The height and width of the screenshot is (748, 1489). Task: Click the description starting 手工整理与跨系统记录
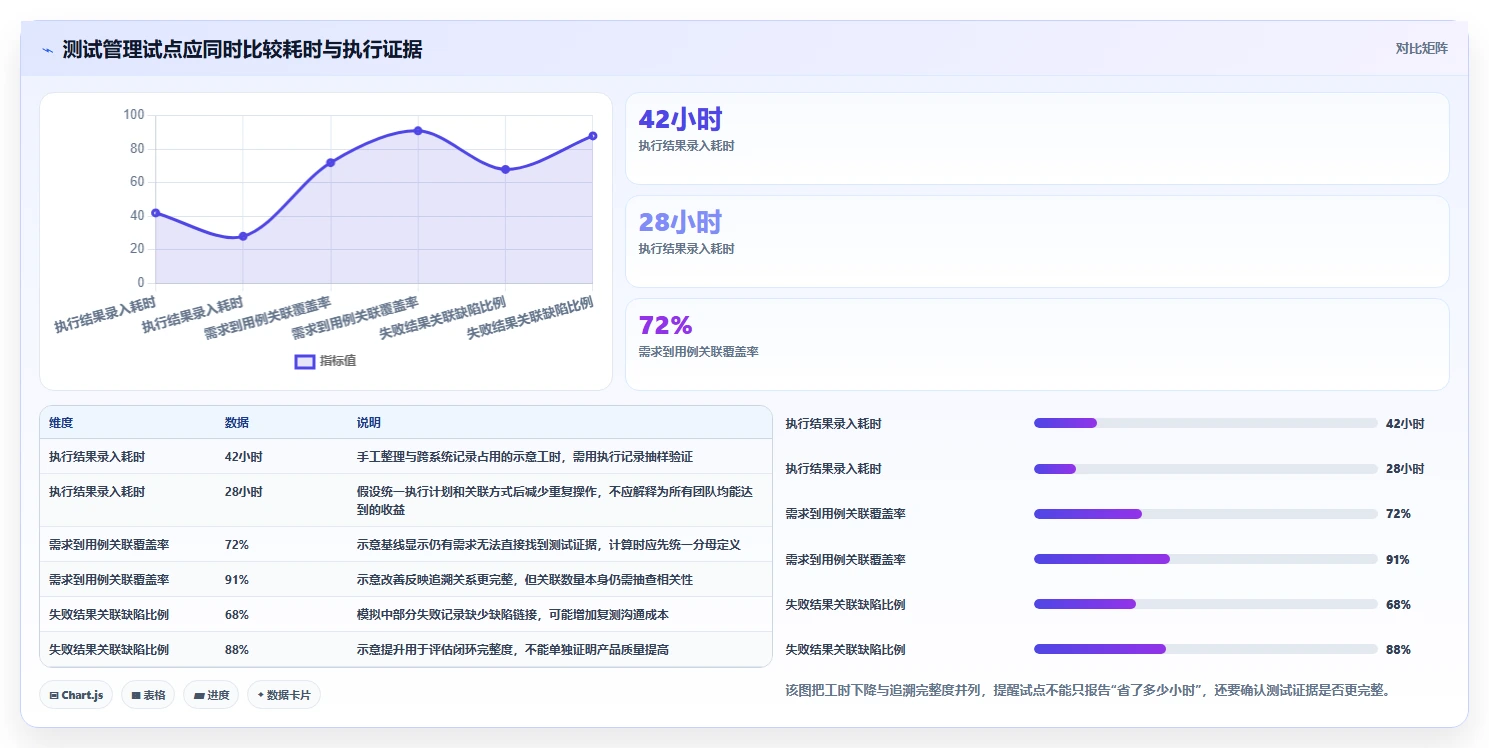tap(525, 457)
